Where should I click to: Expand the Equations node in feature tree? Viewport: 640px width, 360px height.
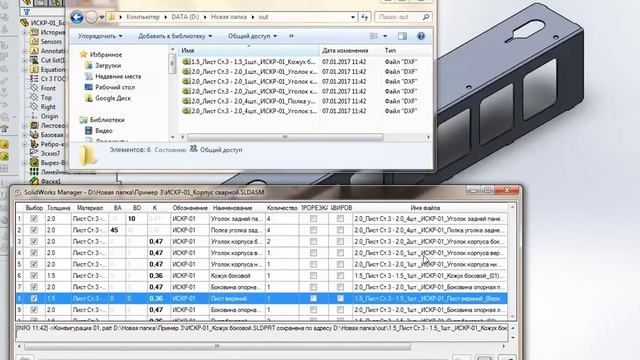click(x=24, y=69)
